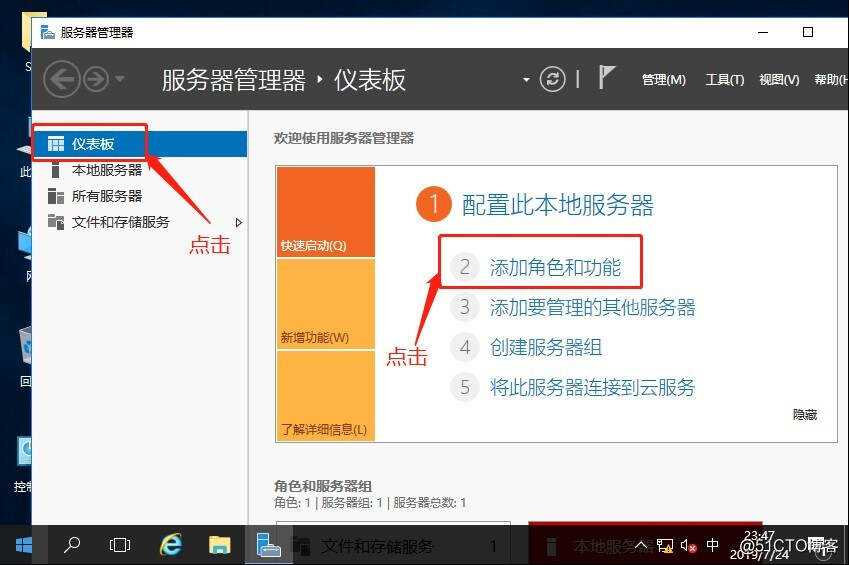Select 文件和存储服务 in the sidebar
Image resolution: width=849 pixels, height=565 pixels.
[x=140, y=222]
